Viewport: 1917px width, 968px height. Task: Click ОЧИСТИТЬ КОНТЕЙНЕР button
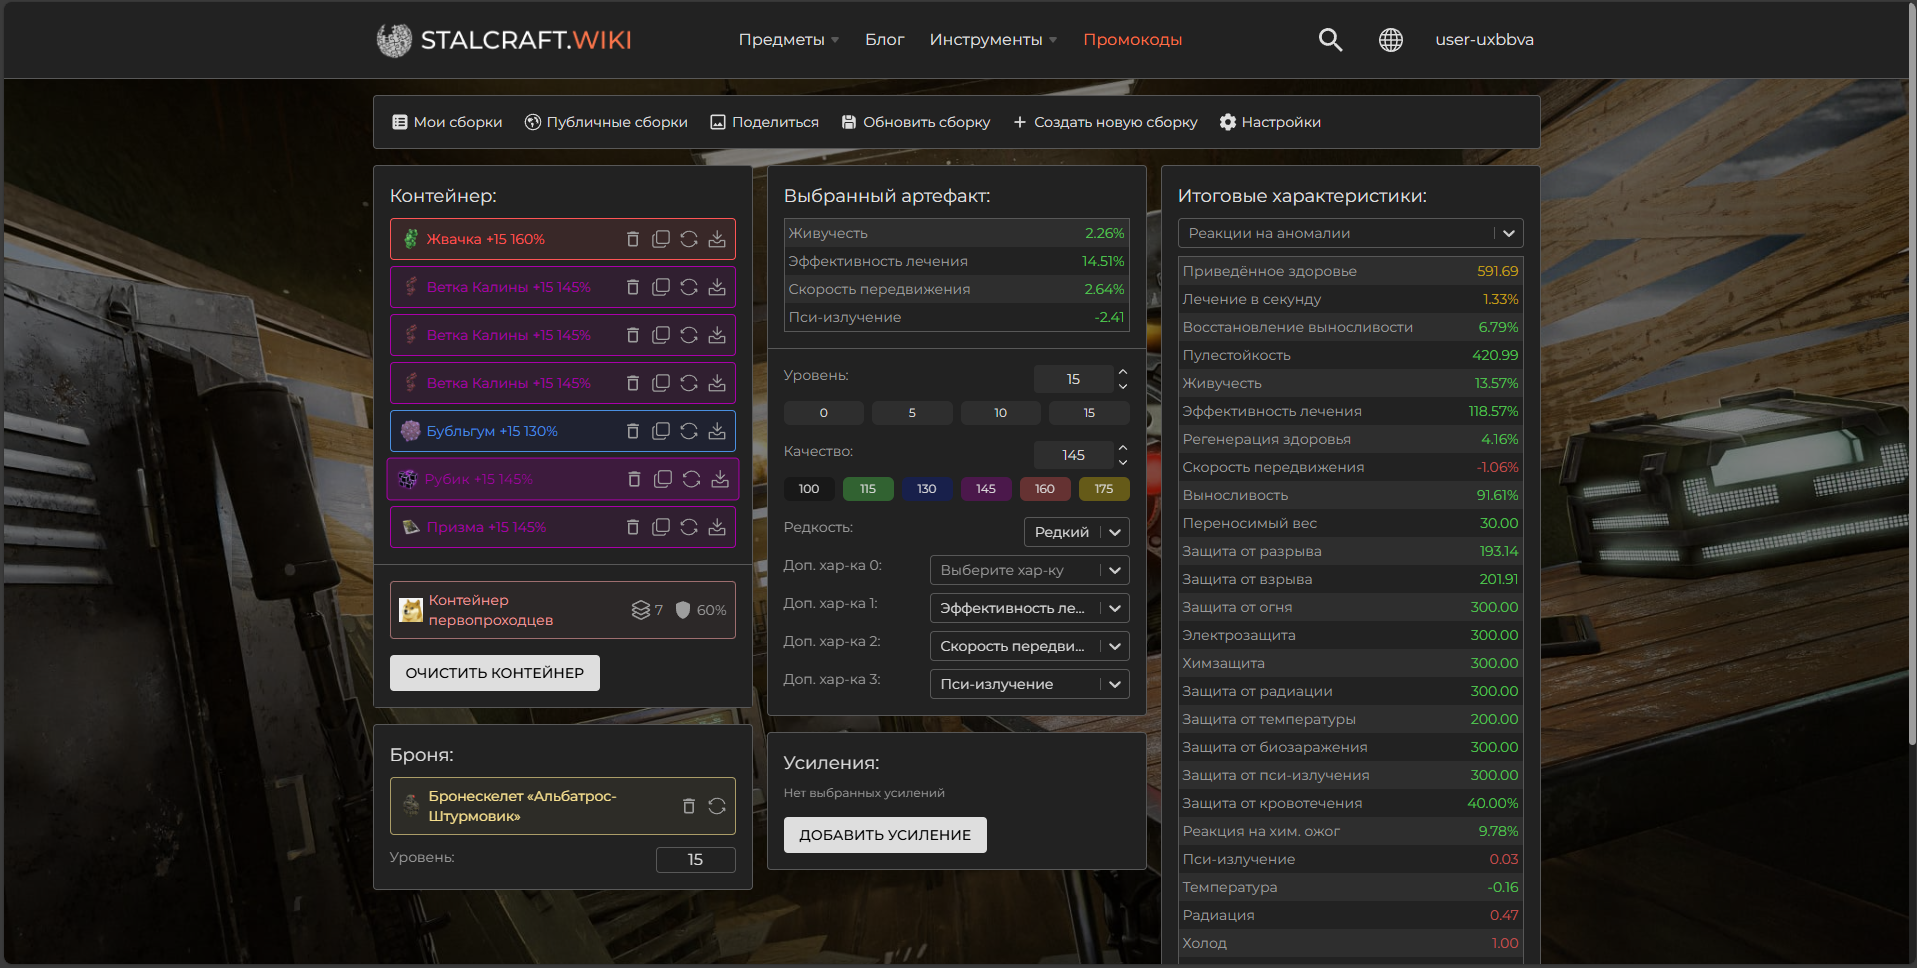[495, 673]
